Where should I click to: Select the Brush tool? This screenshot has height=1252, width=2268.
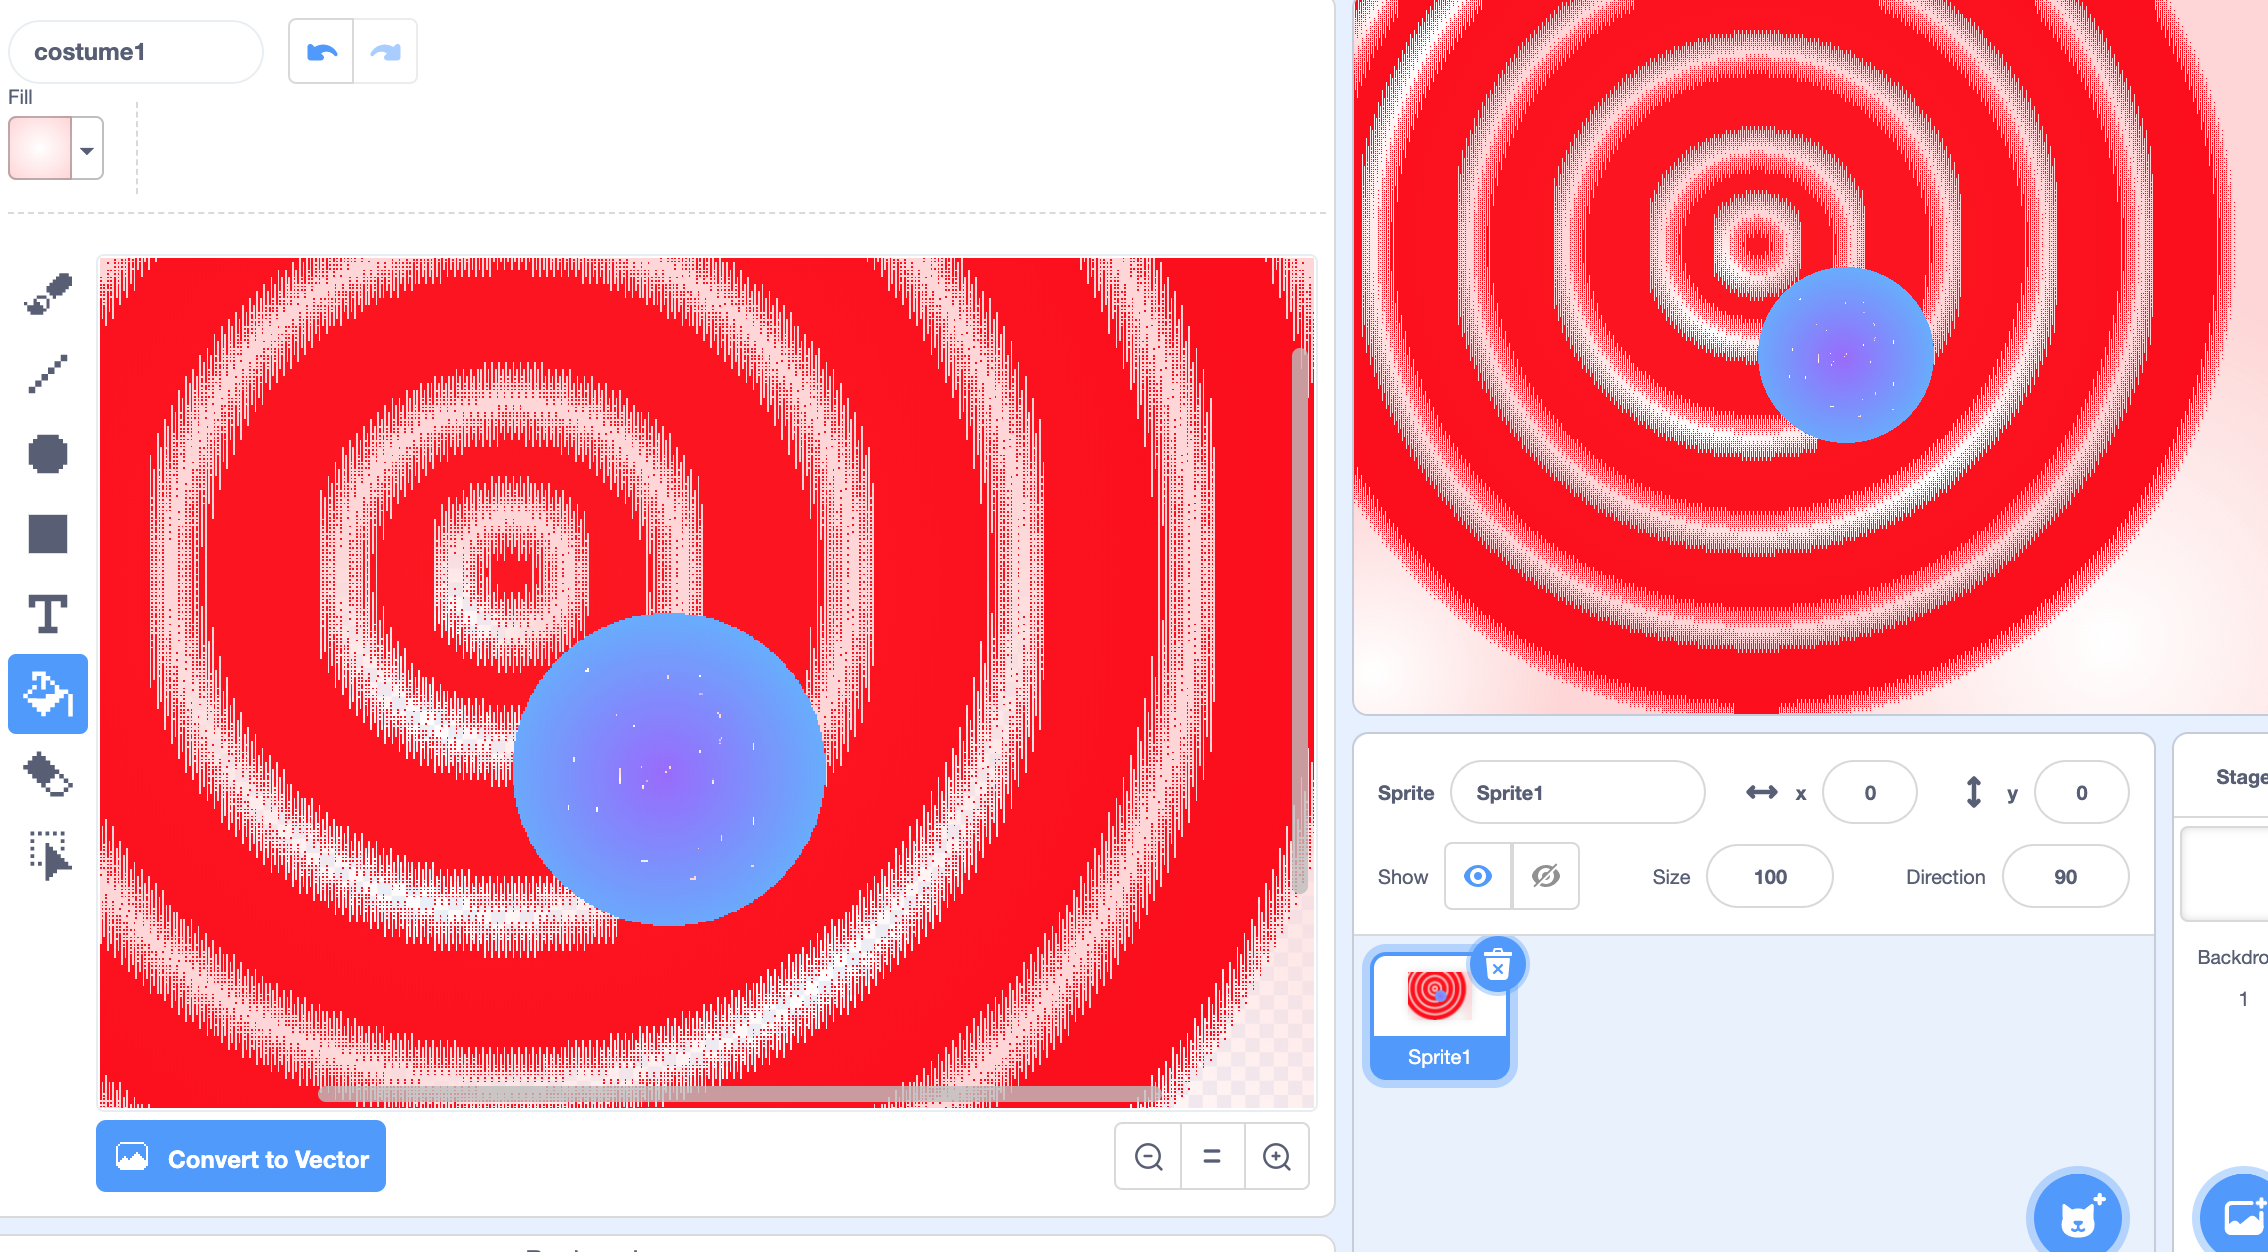point(47,291)
